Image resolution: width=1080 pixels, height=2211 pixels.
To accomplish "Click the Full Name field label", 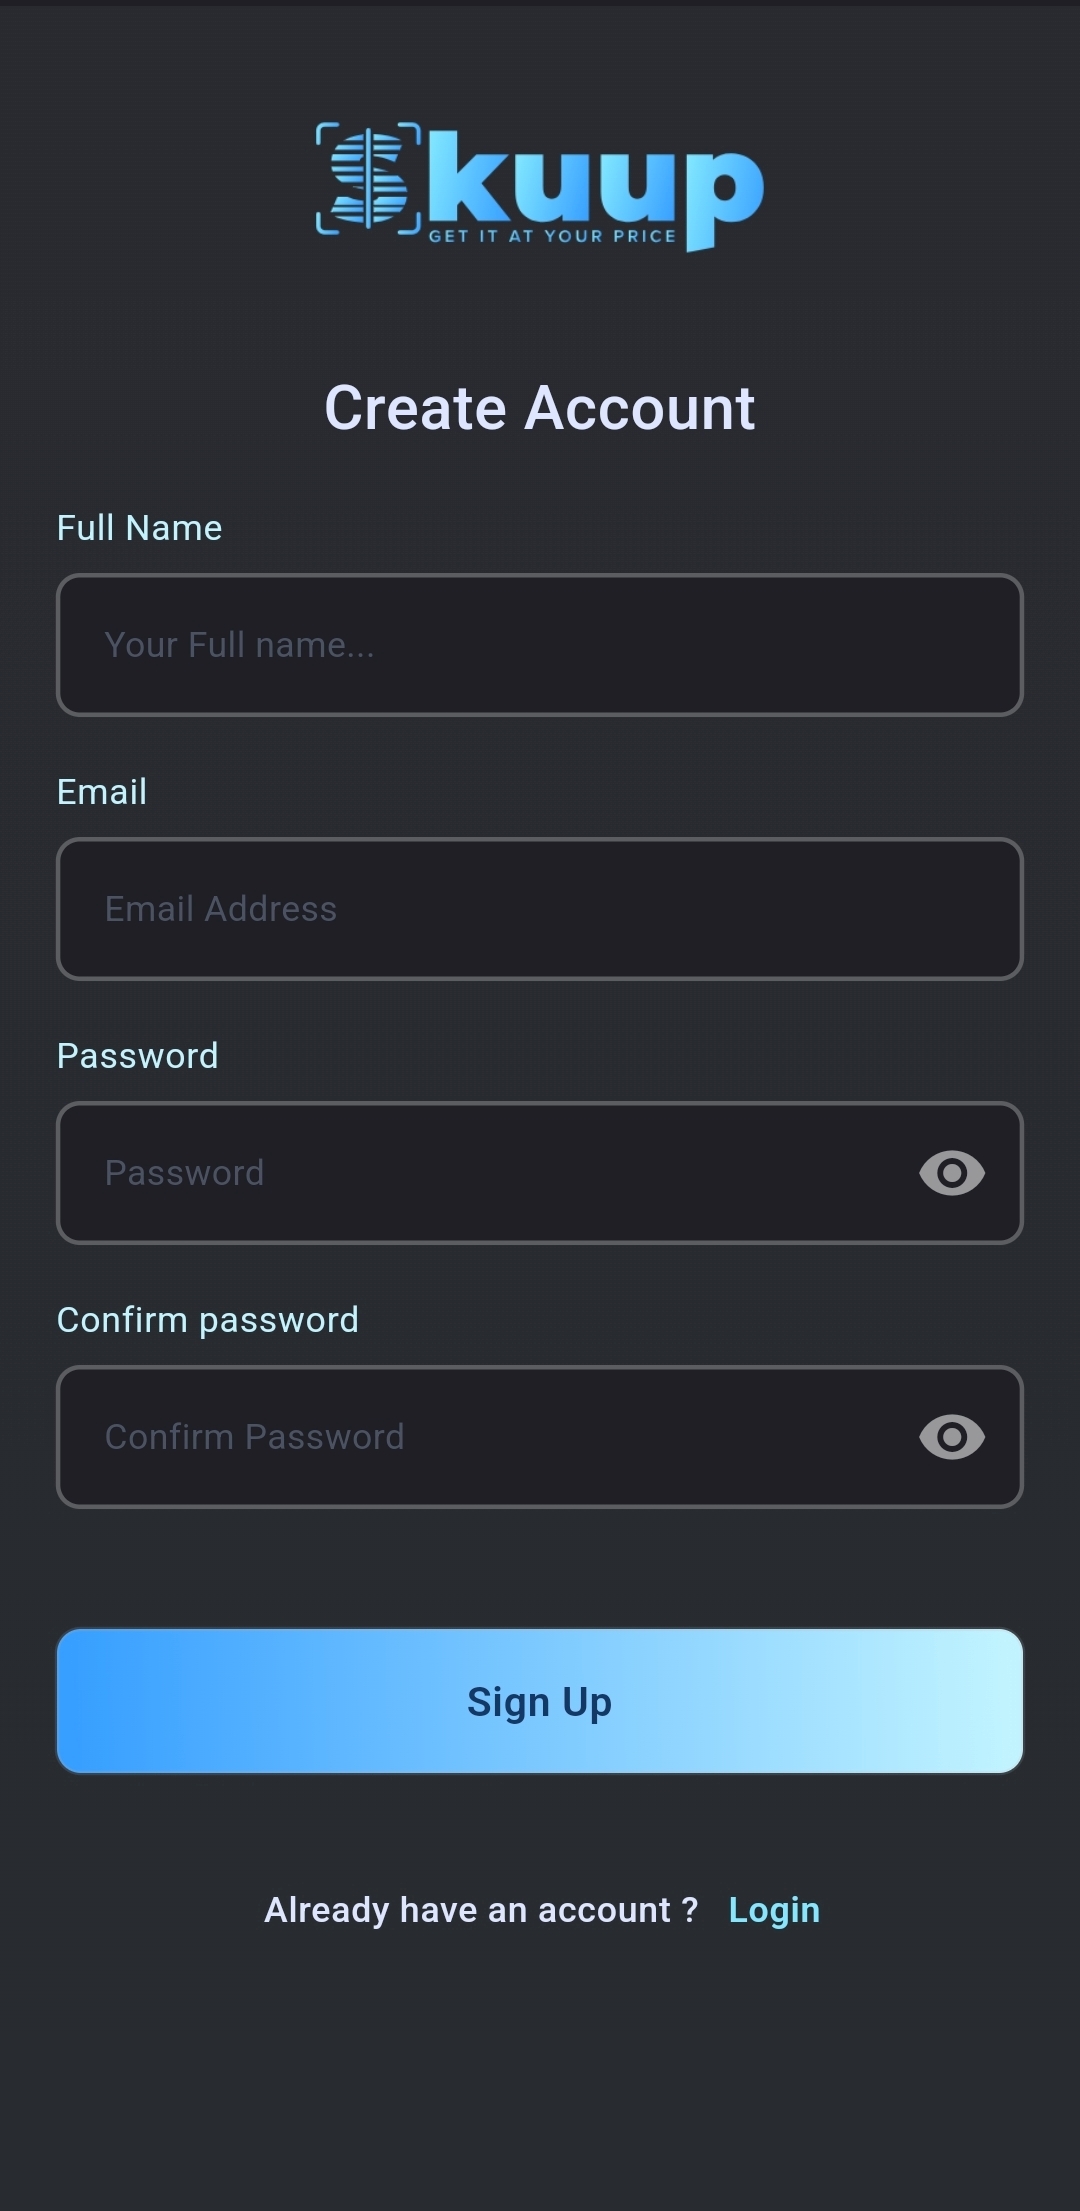I will click(139, 528).
